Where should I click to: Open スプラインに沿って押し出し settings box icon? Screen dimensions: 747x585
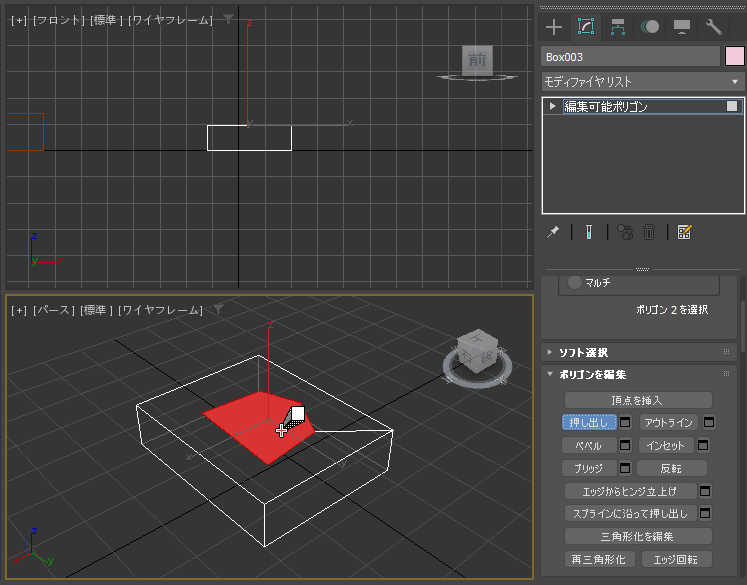click(705, 514)
